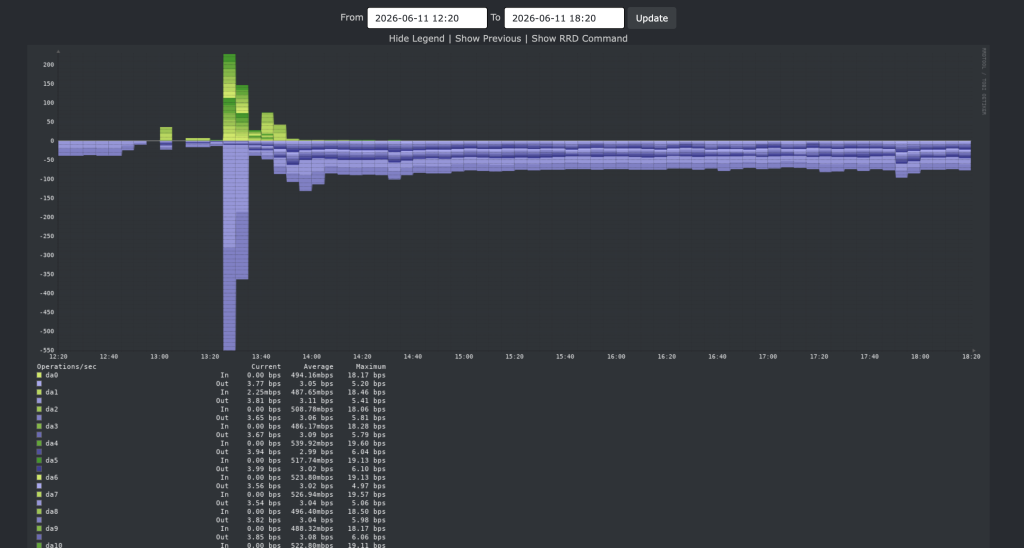The height and width of the screenshot is (548, 1024).
Task: Click the Update button
Action: pyautogui.click(x=652, y=18)
